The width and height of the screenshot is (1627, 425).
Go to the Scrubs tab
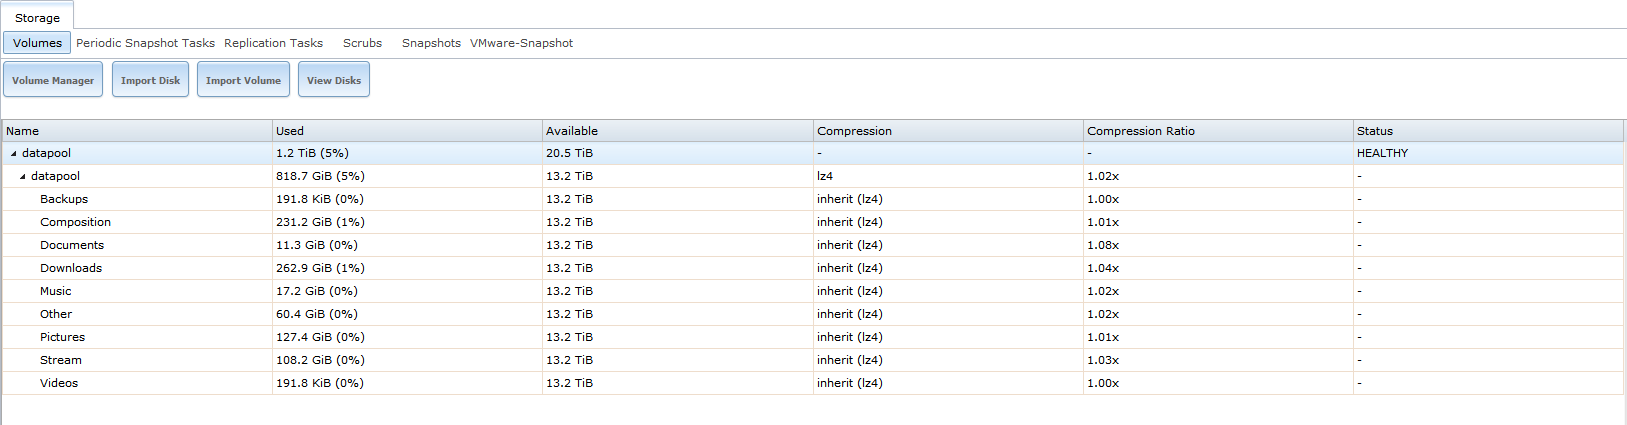362,43
